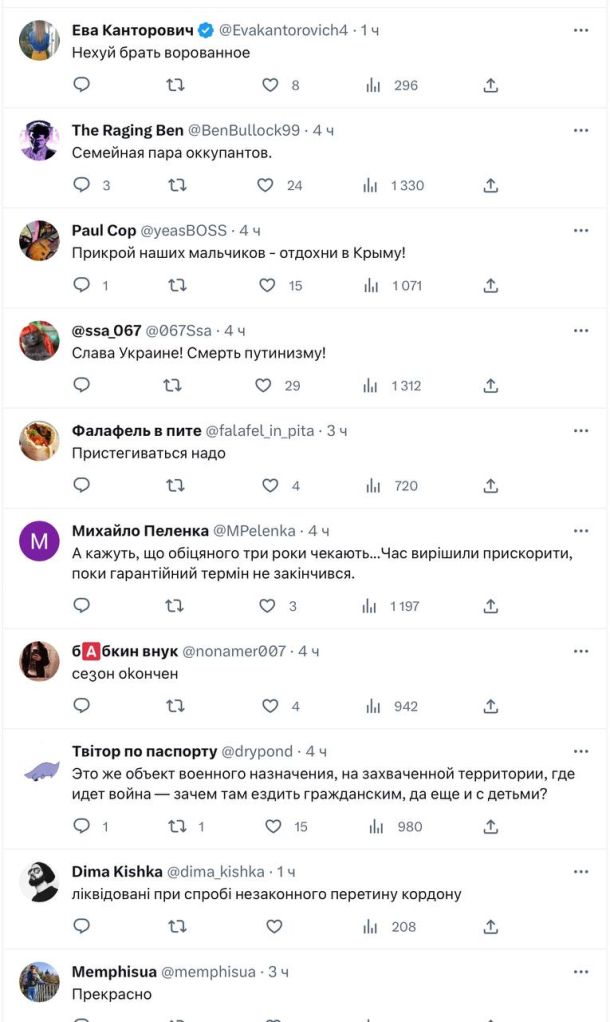The height and width of the screenshot is (1022, 610).
Task: View analytics for Paul Cop's tweet
Action: tap(374, 285)
